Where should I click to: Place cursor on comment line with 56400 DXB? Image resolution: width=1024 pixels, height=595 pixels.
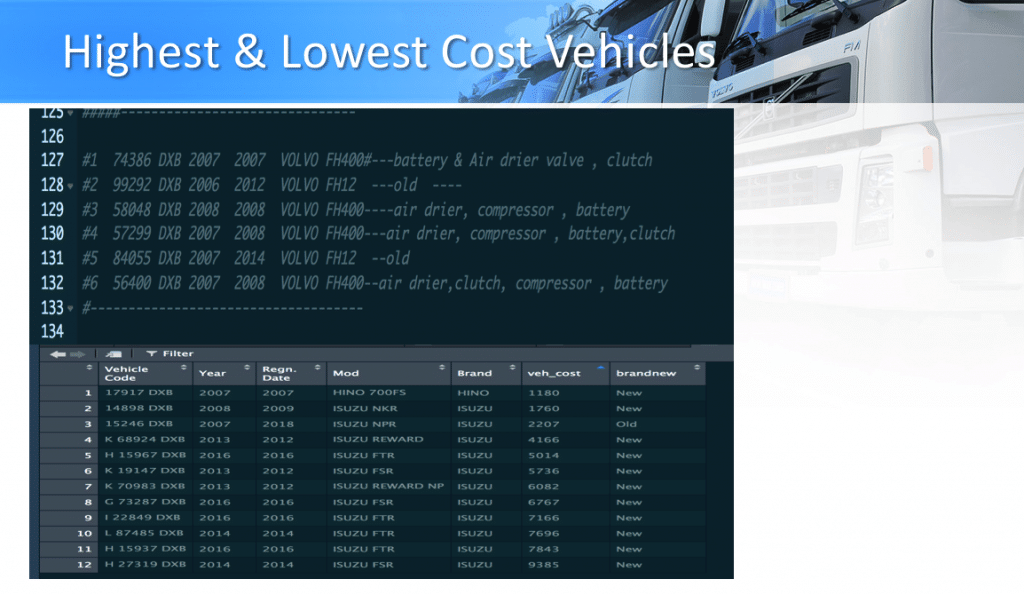coord(375,283)
